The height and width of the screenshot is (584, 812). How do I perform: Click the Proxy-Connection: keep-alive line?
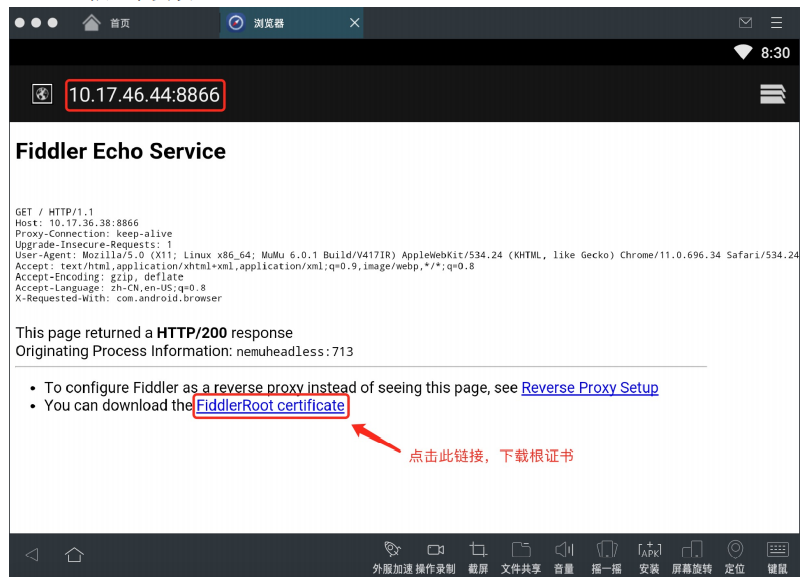(x=94, y=234)
